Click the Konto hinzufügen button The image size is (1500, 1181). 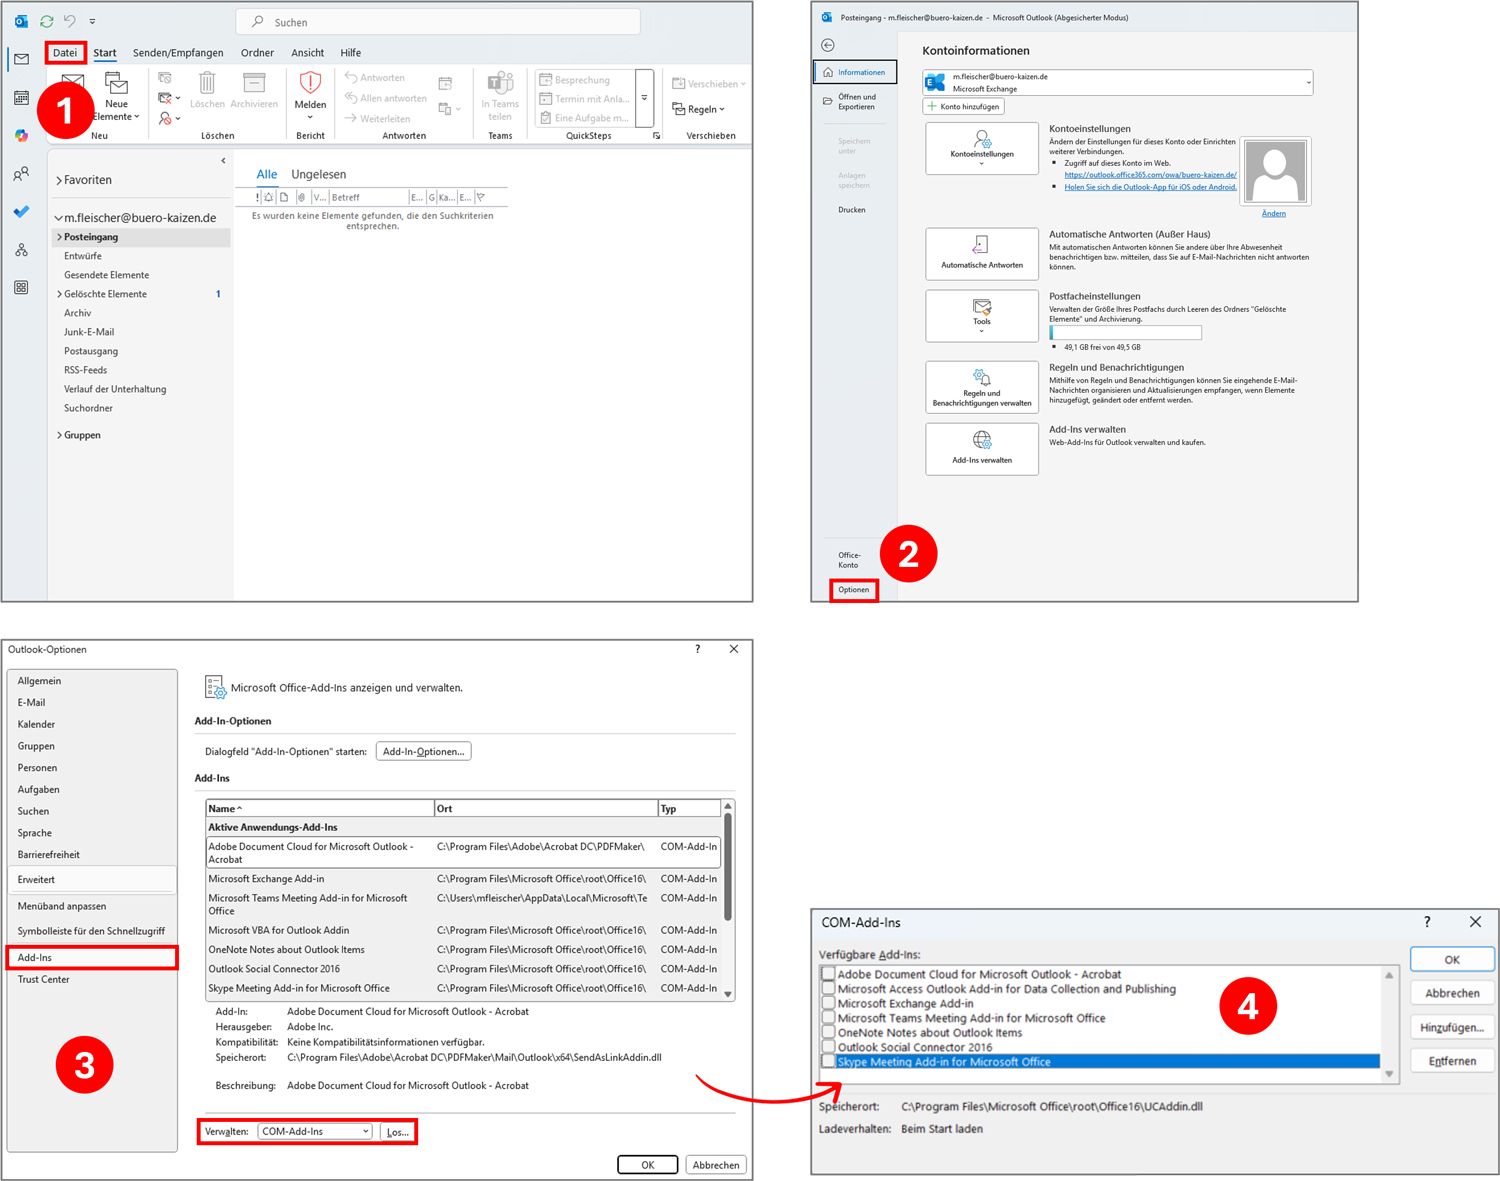[x=964, y=107]
